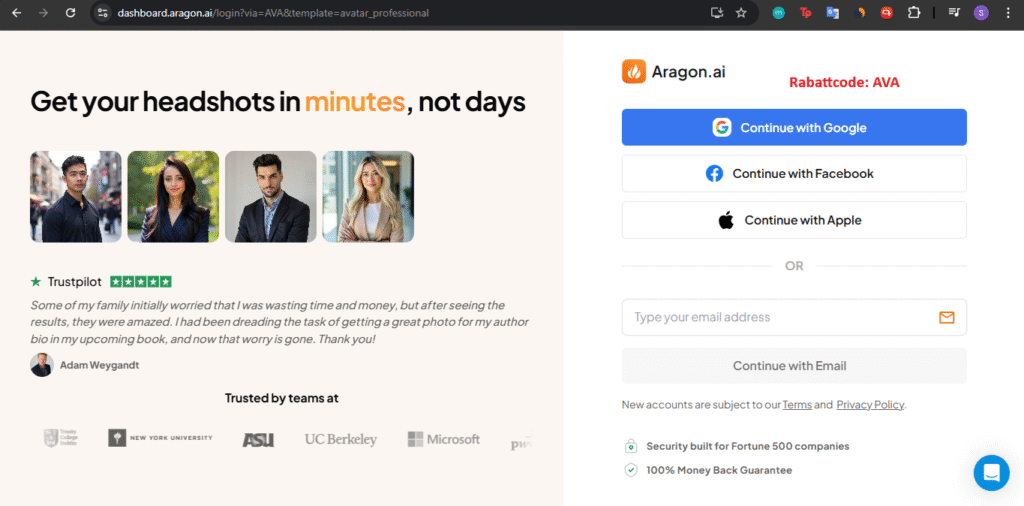Open the Privacy Policy link
This screenshot has height=506, width=1024.
(870, 405)
